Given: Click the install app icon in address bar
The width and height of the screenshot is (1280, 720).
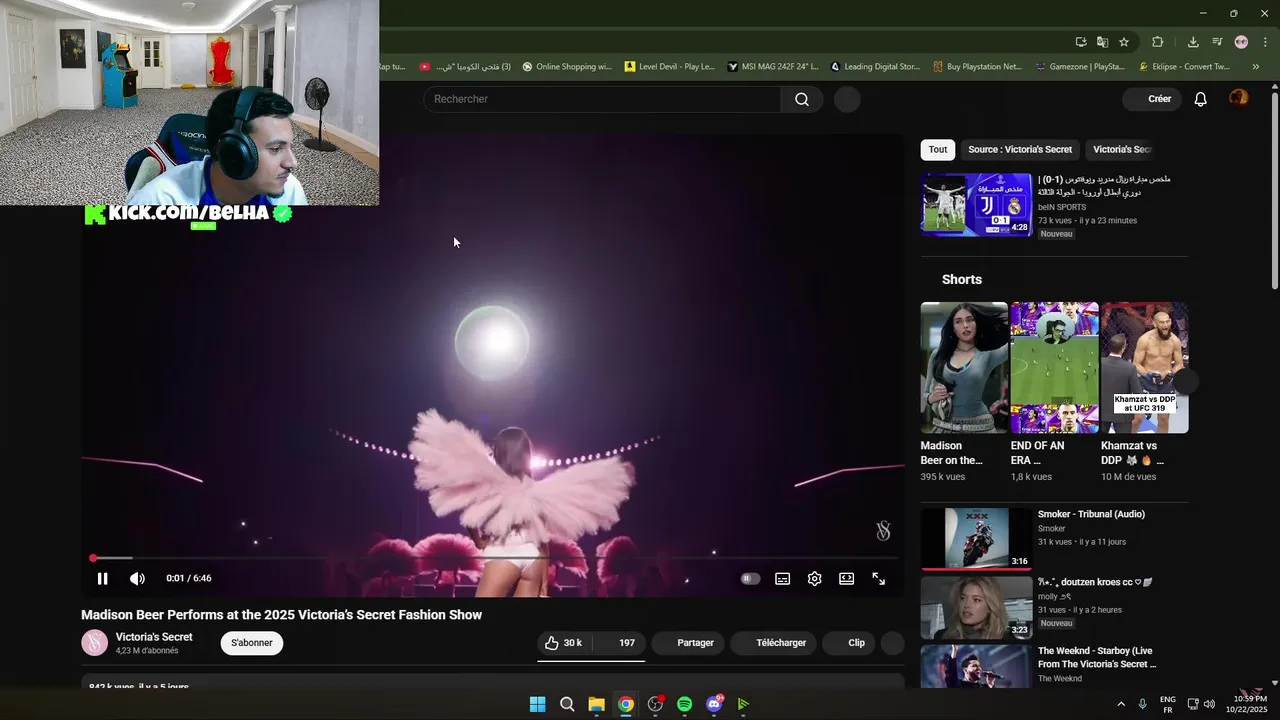Looking at the screenshot, I should click(x=1081, y=42).
